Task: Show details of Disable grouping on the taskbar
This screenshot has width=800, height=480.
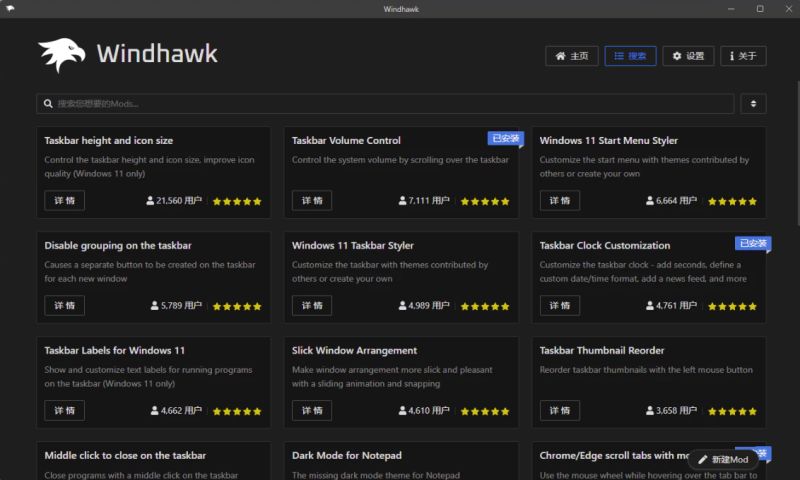Action: 64,306
